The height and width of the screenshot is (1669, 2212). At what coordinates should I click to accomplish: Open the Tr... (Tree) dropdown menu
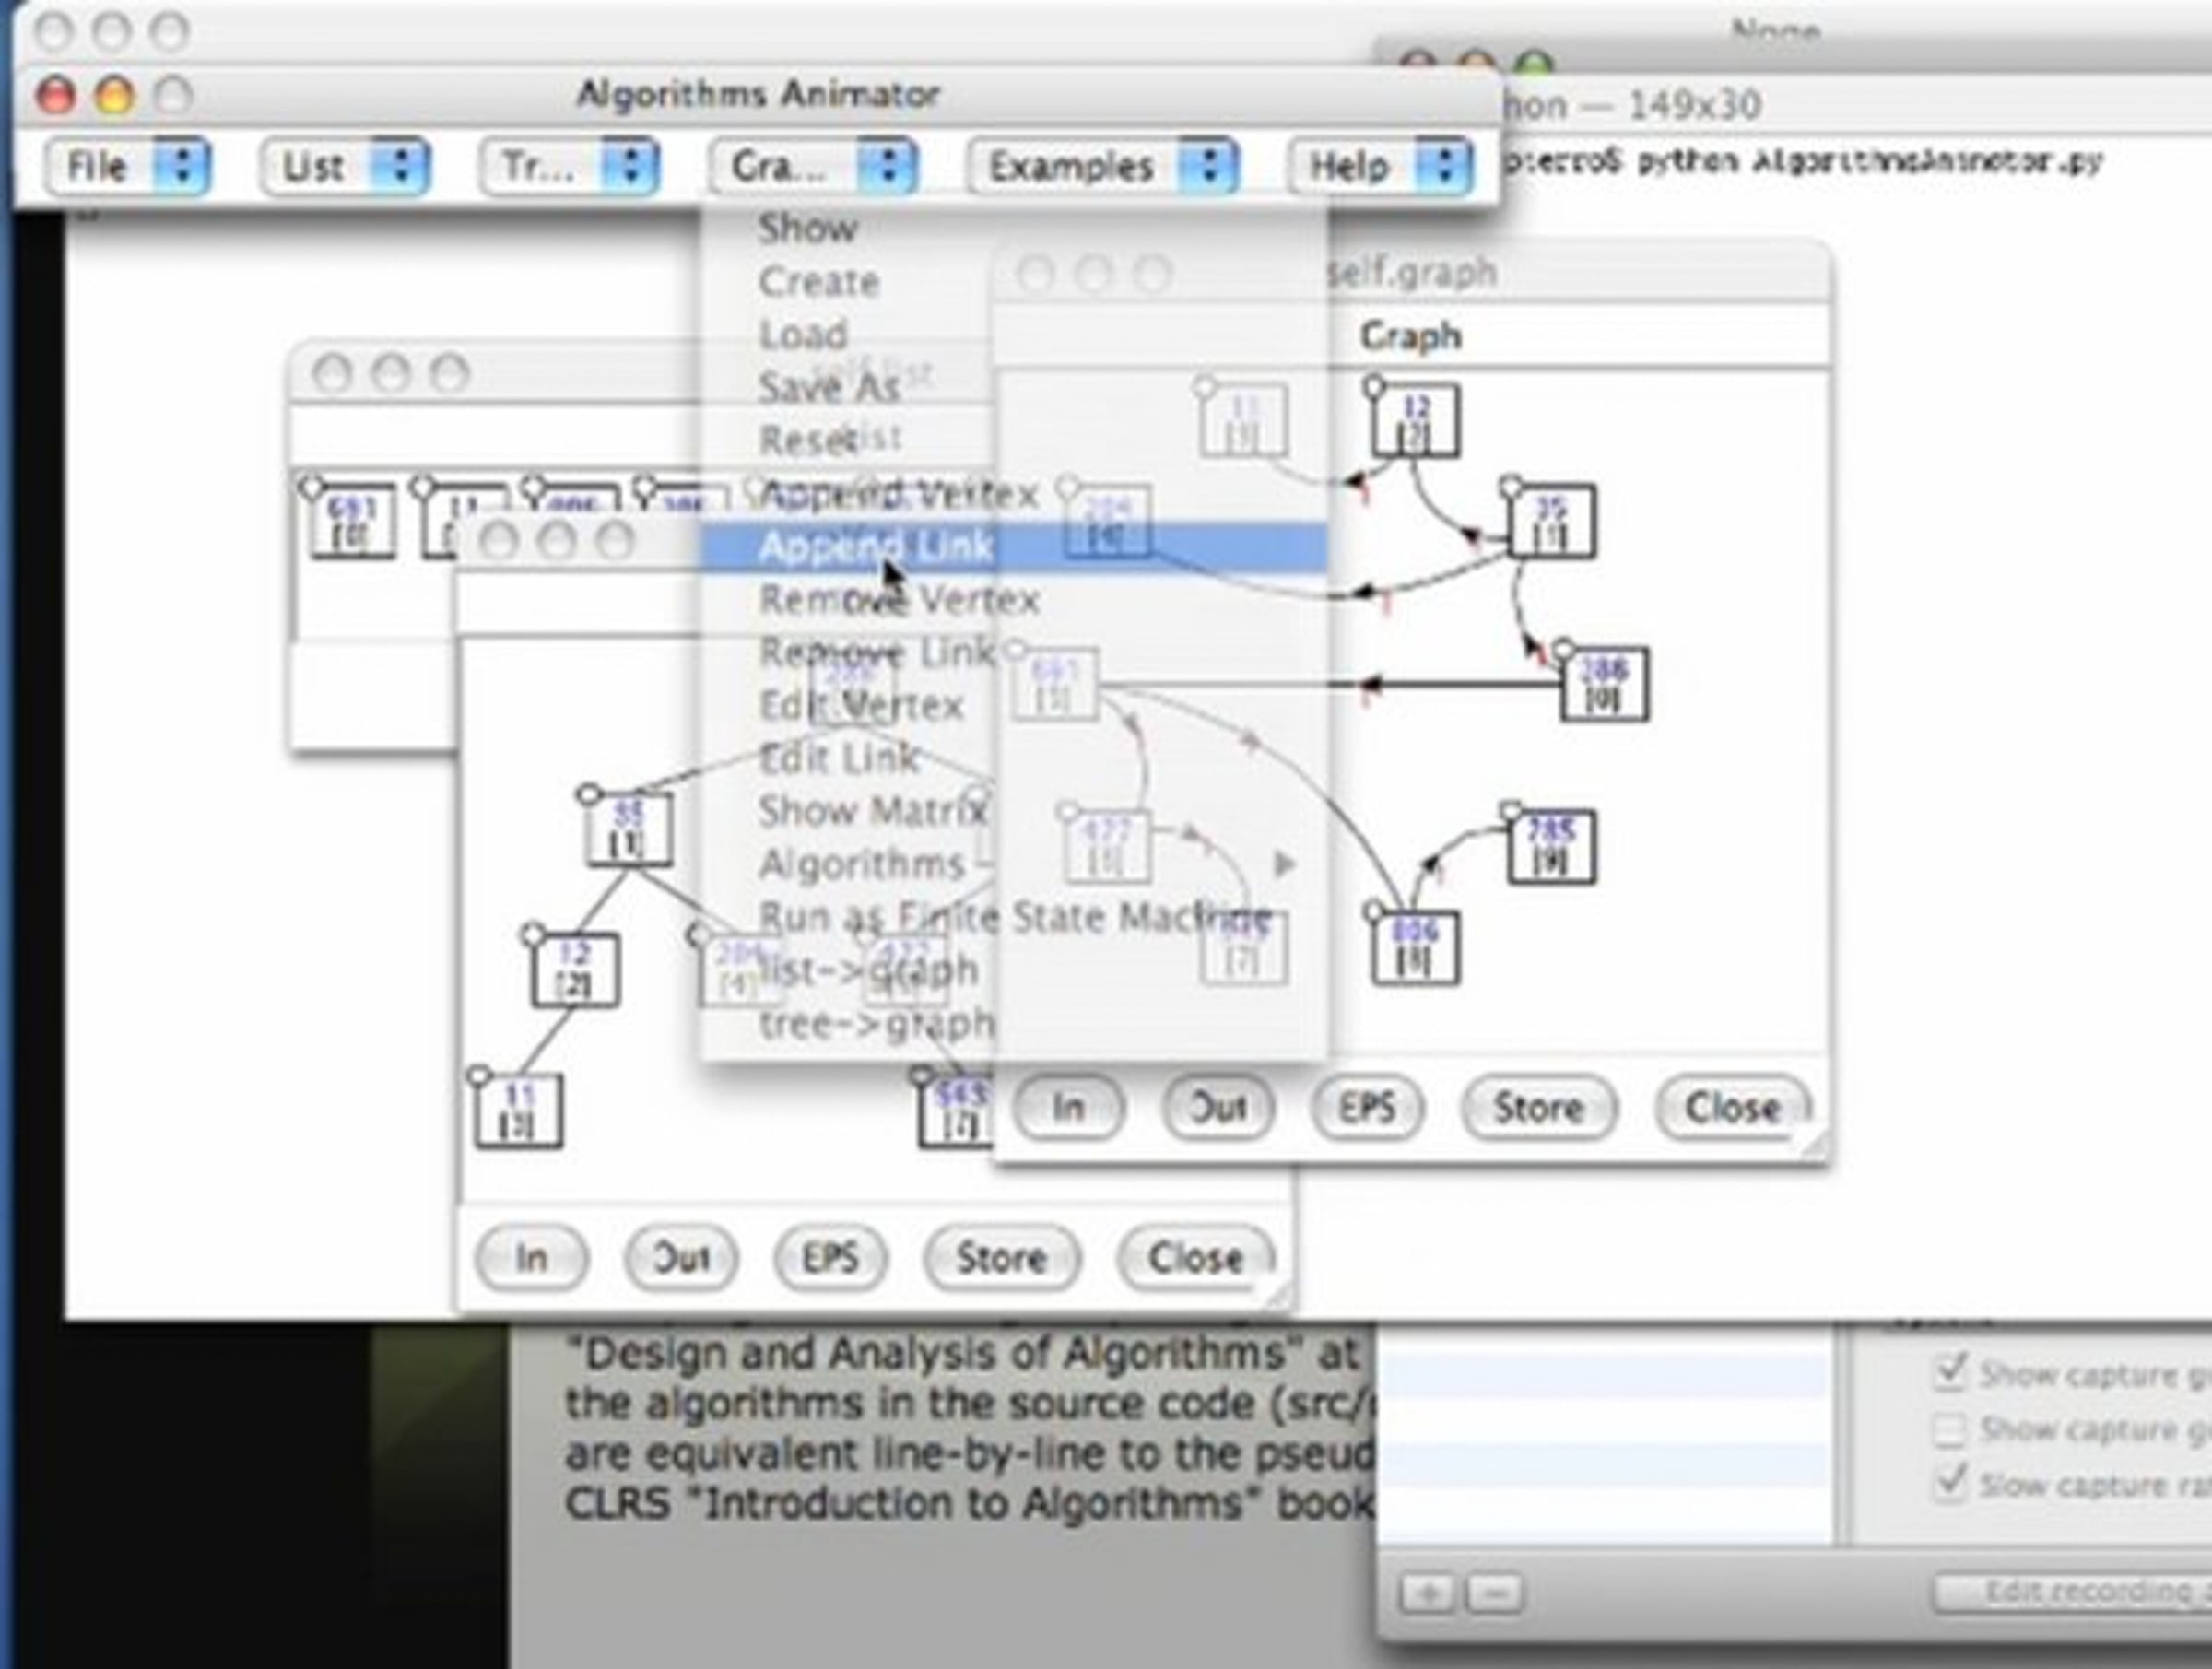569,166
